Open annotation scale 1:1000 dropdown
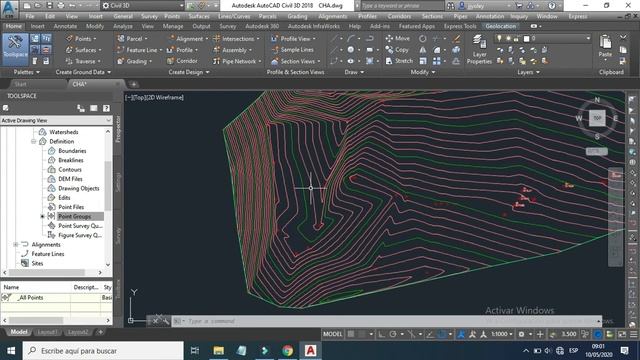Image resolution: width=640 pixels, height=360 pixels. 502,334
